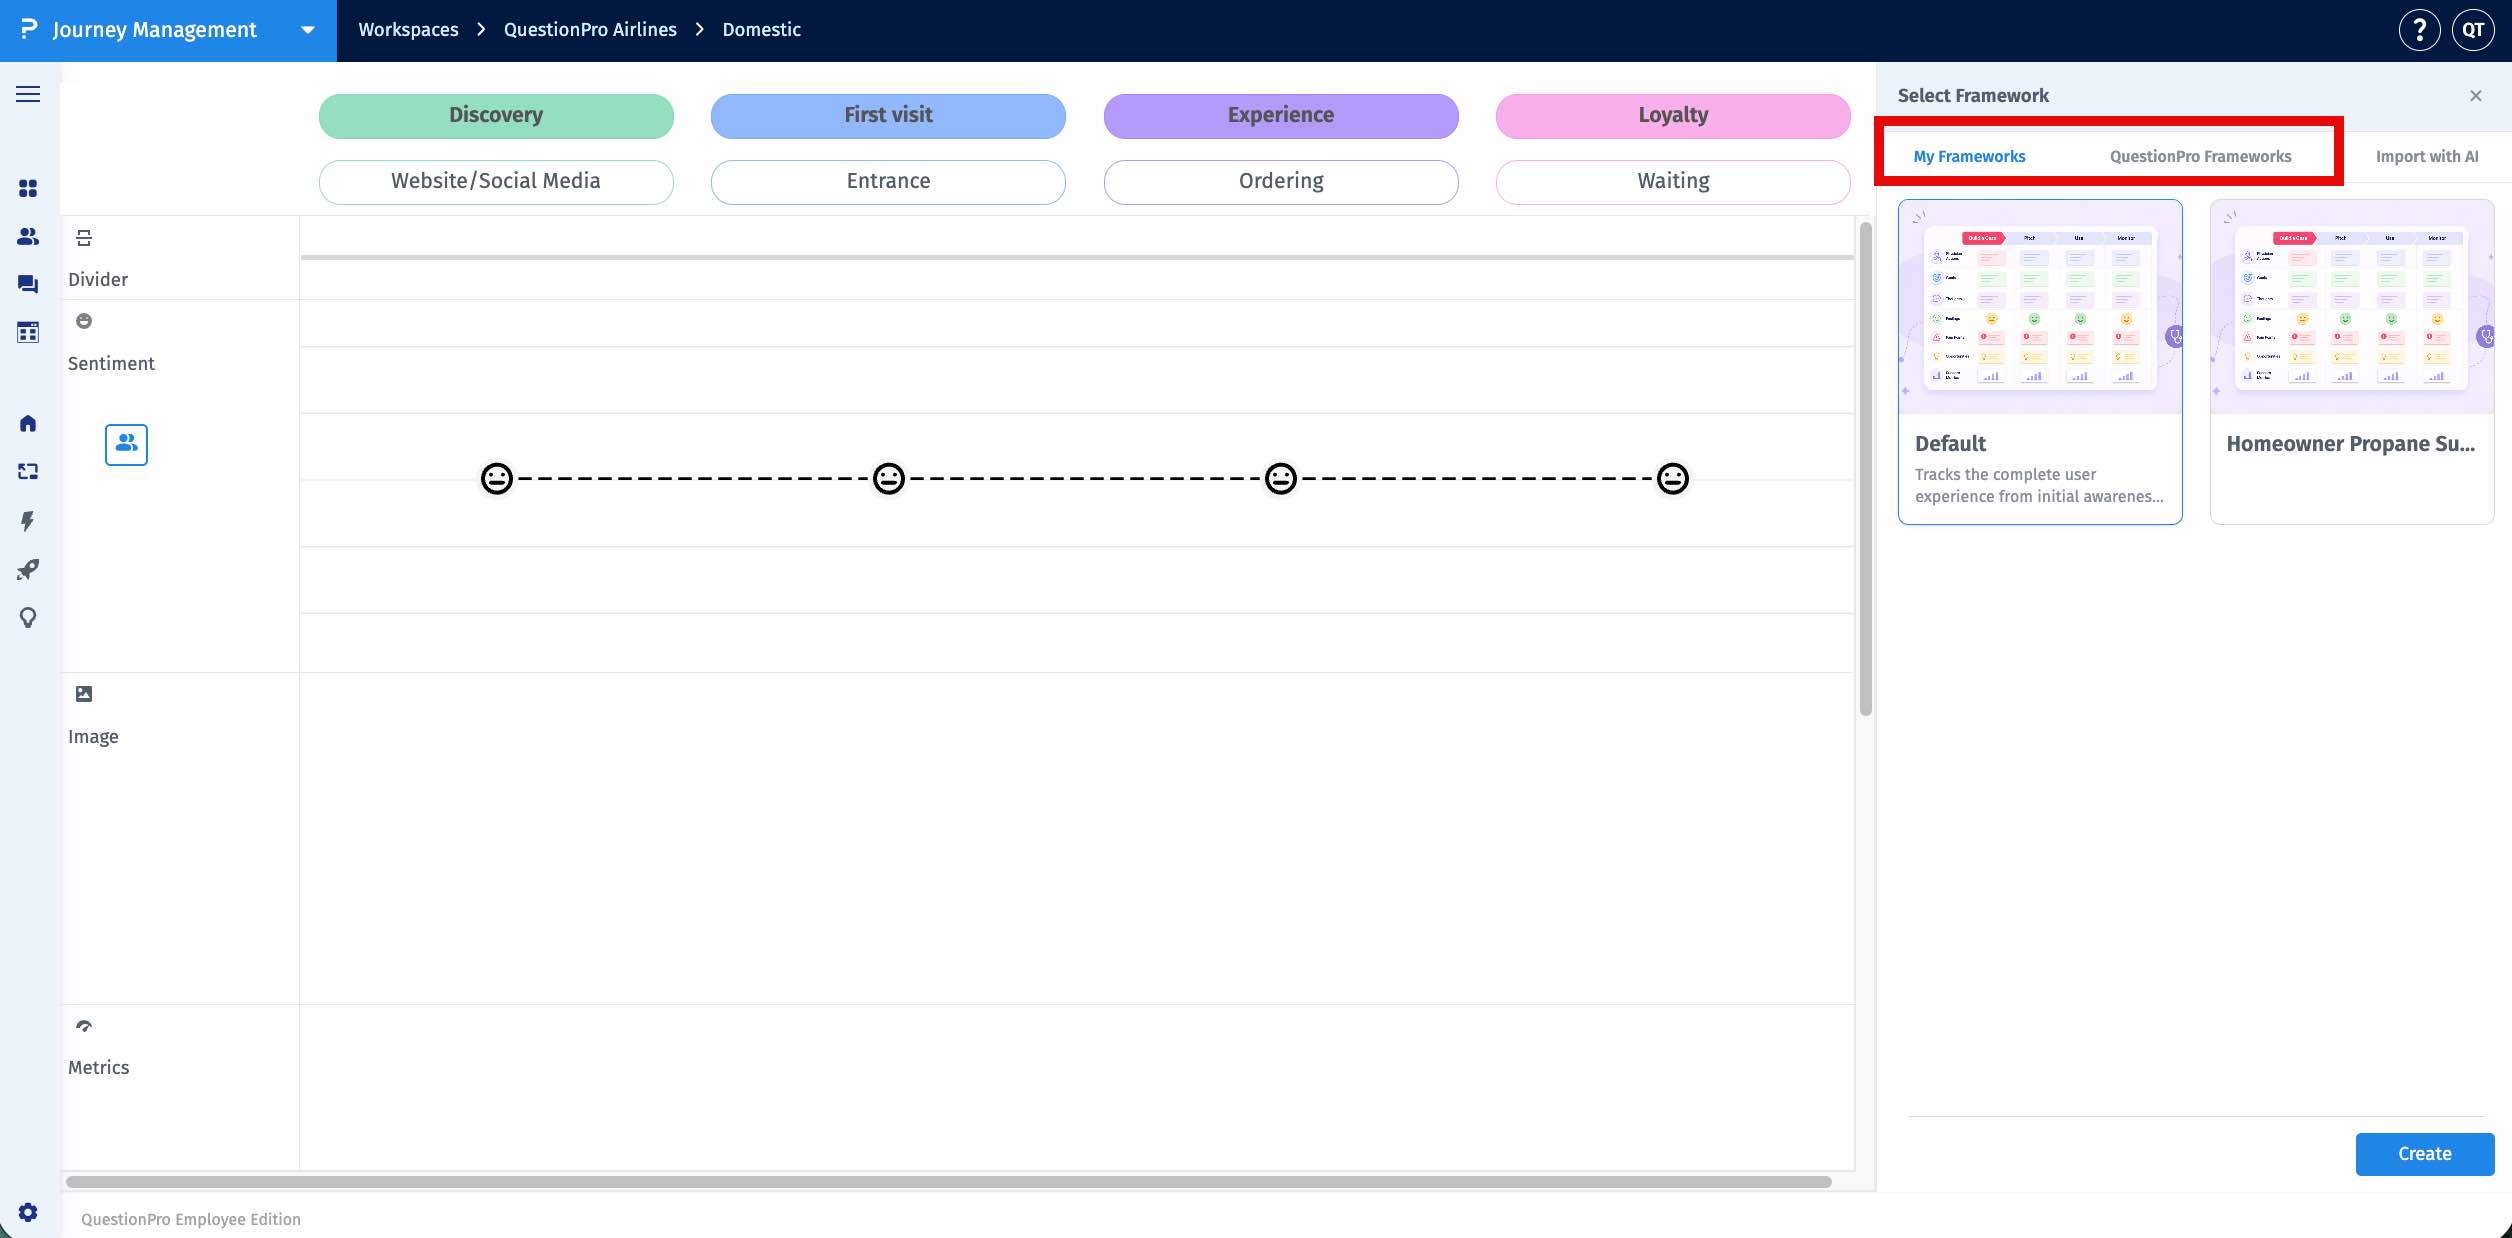Click the Divider lane label

(98, 280)
